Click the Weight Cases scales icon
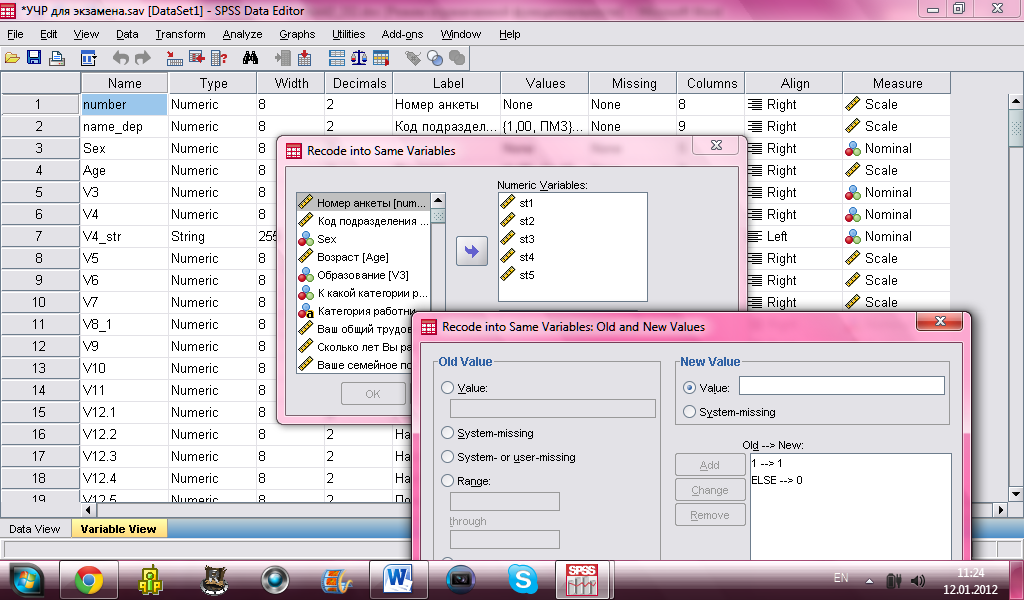Image resolution: width=1024 pixels, height=600 pixels. (x=359, y=58)
